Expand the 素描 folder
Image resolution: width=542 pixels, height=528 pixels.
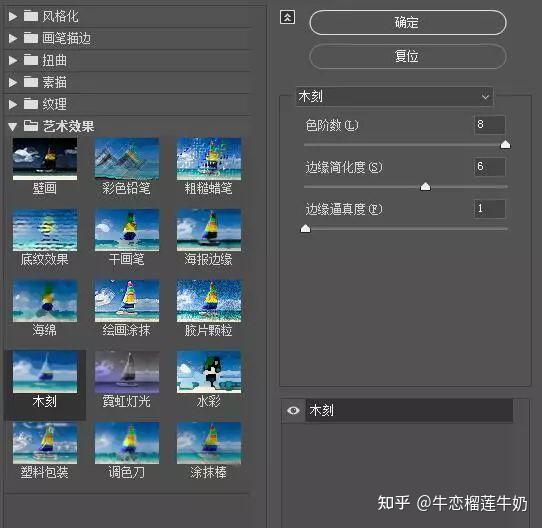(x=13, y=82)
